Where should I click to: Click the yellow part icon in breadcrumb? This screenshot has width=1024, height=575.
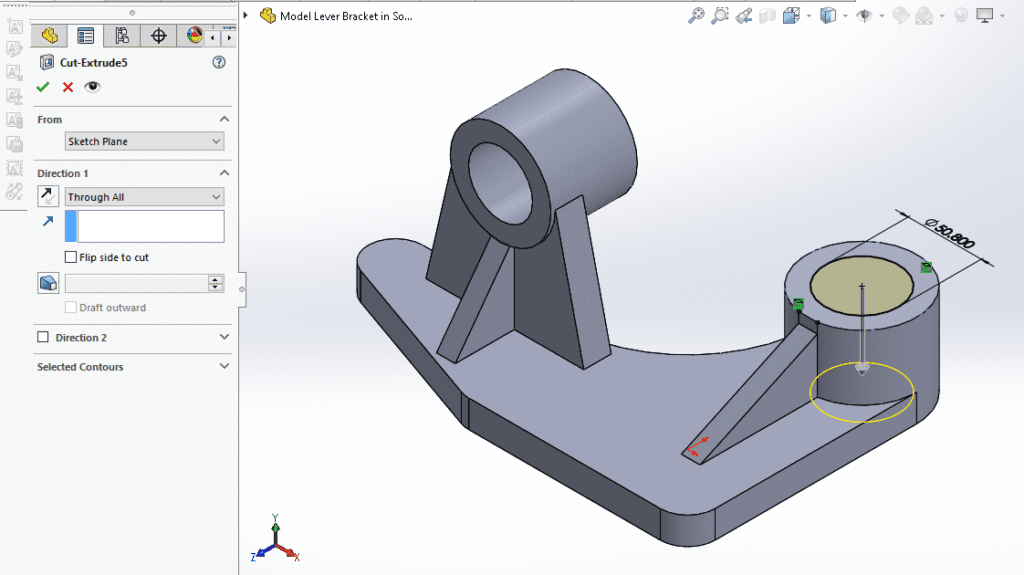coord(268,15)
